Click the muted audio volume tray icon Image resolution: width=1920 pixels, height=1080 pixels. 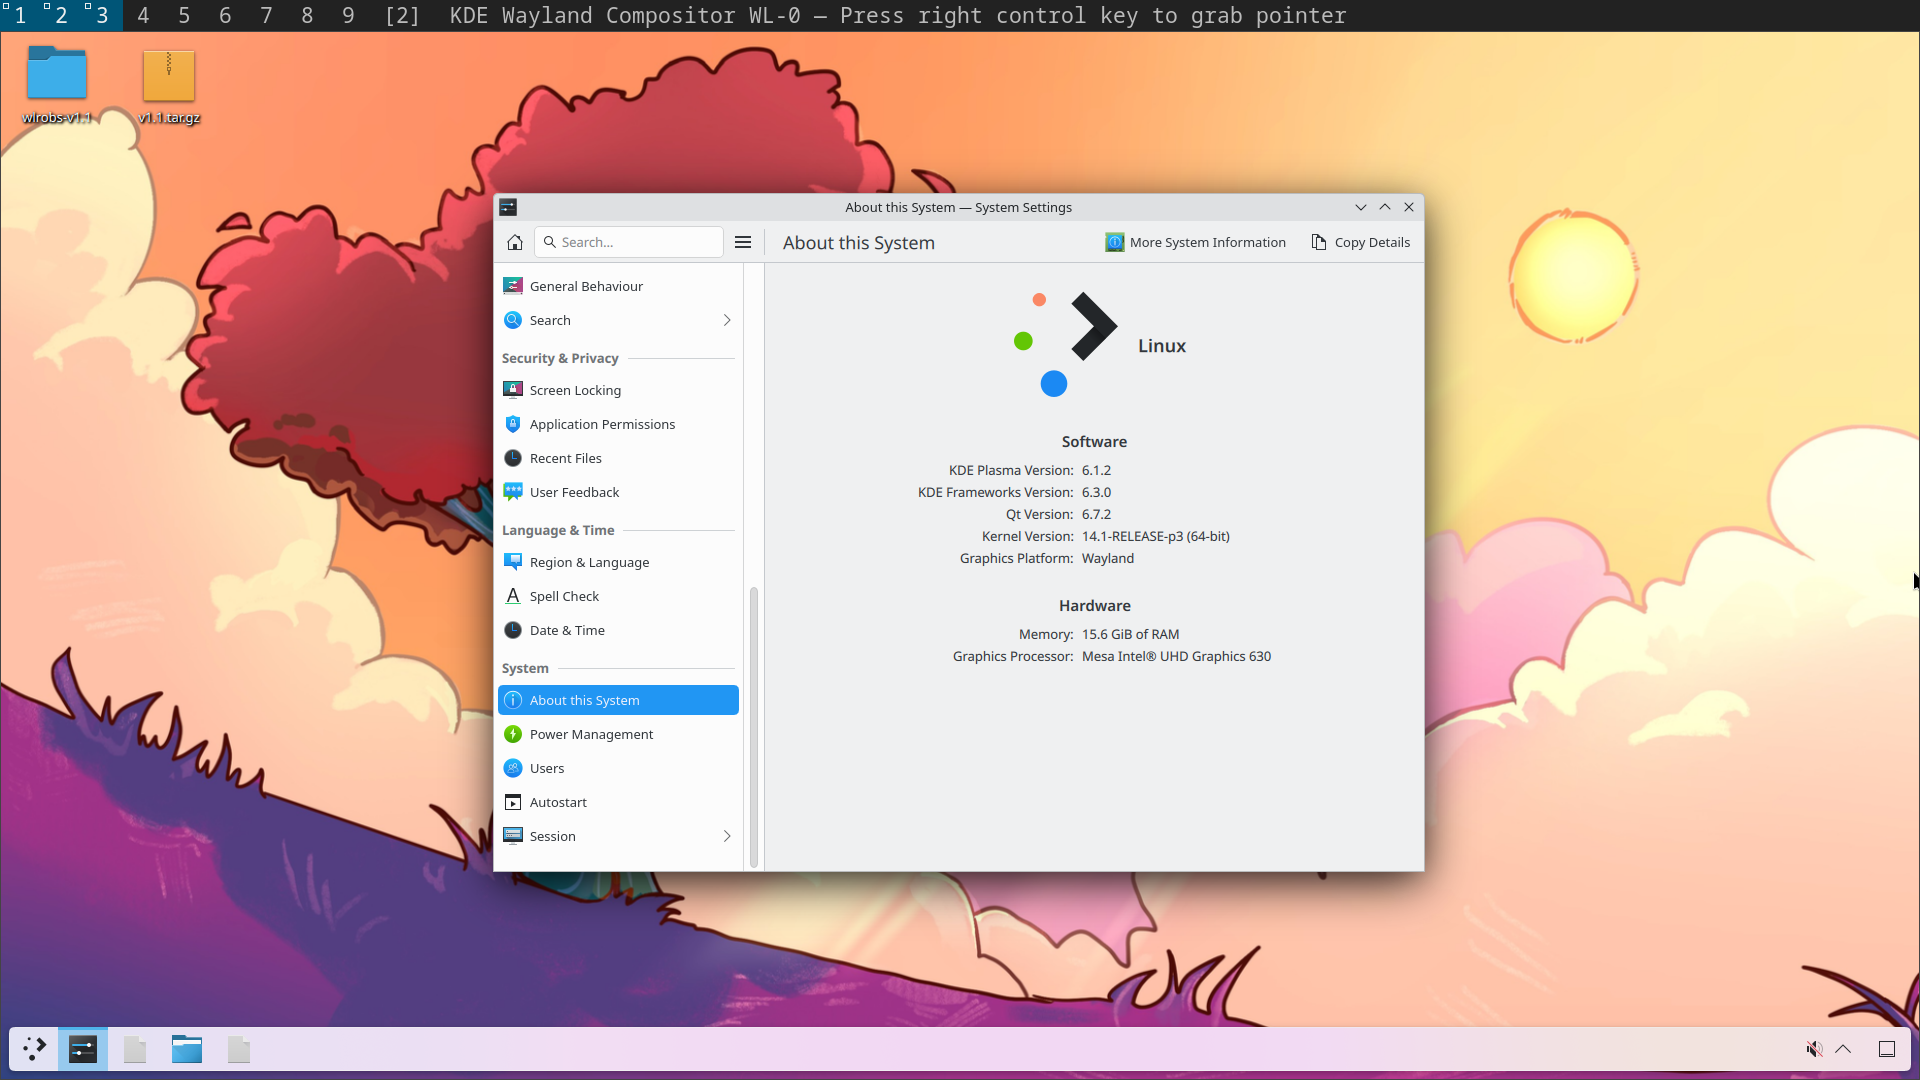(1813, 1049)
